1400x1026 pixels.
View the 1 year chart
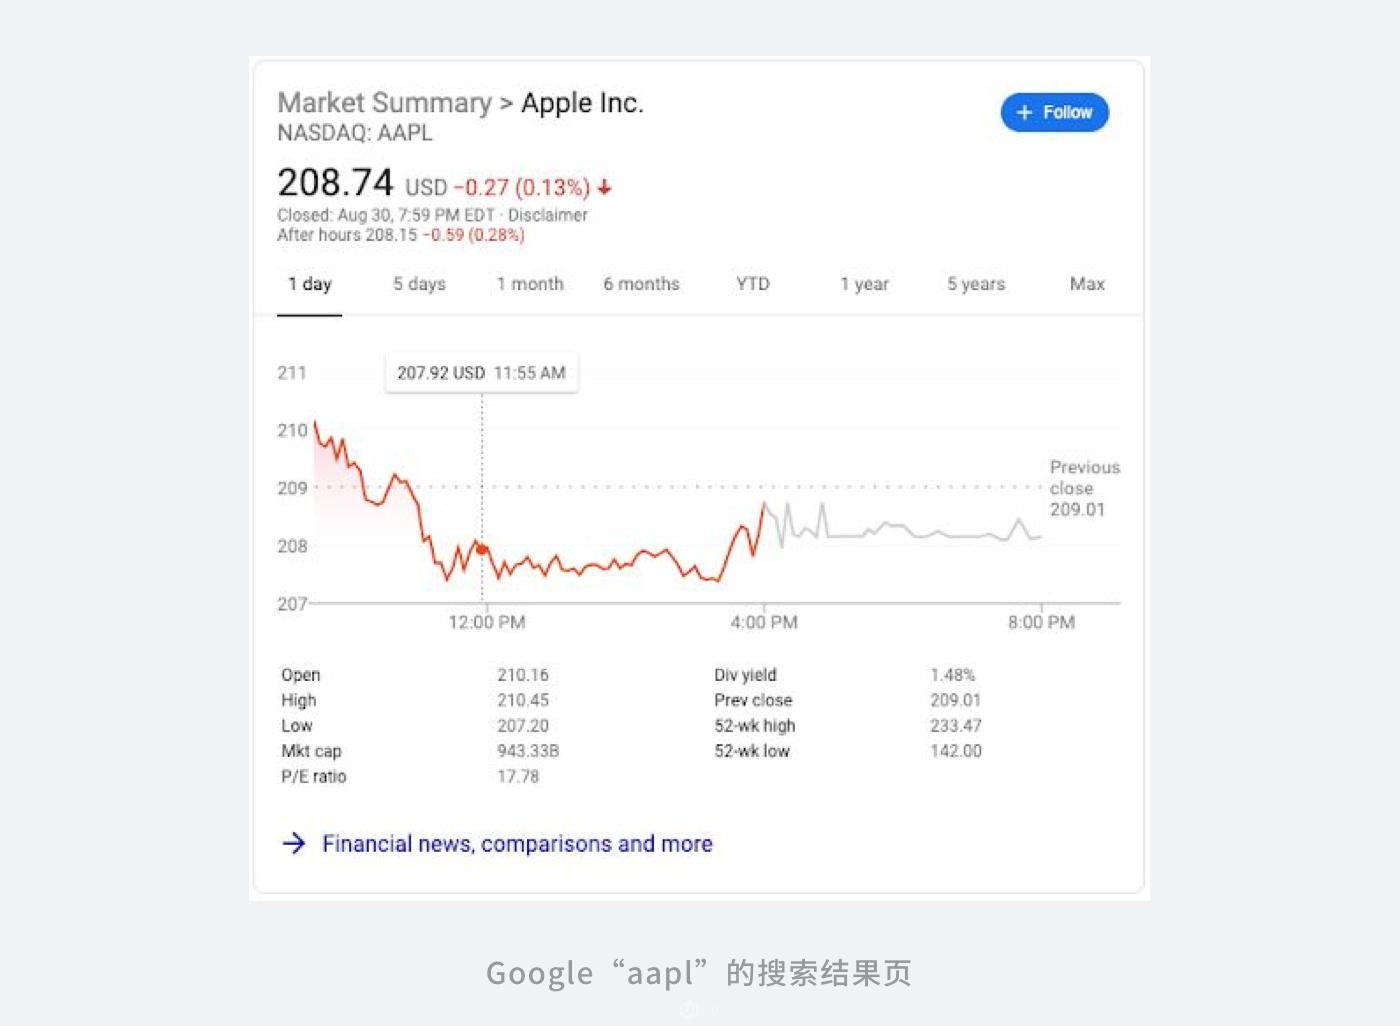864,284
